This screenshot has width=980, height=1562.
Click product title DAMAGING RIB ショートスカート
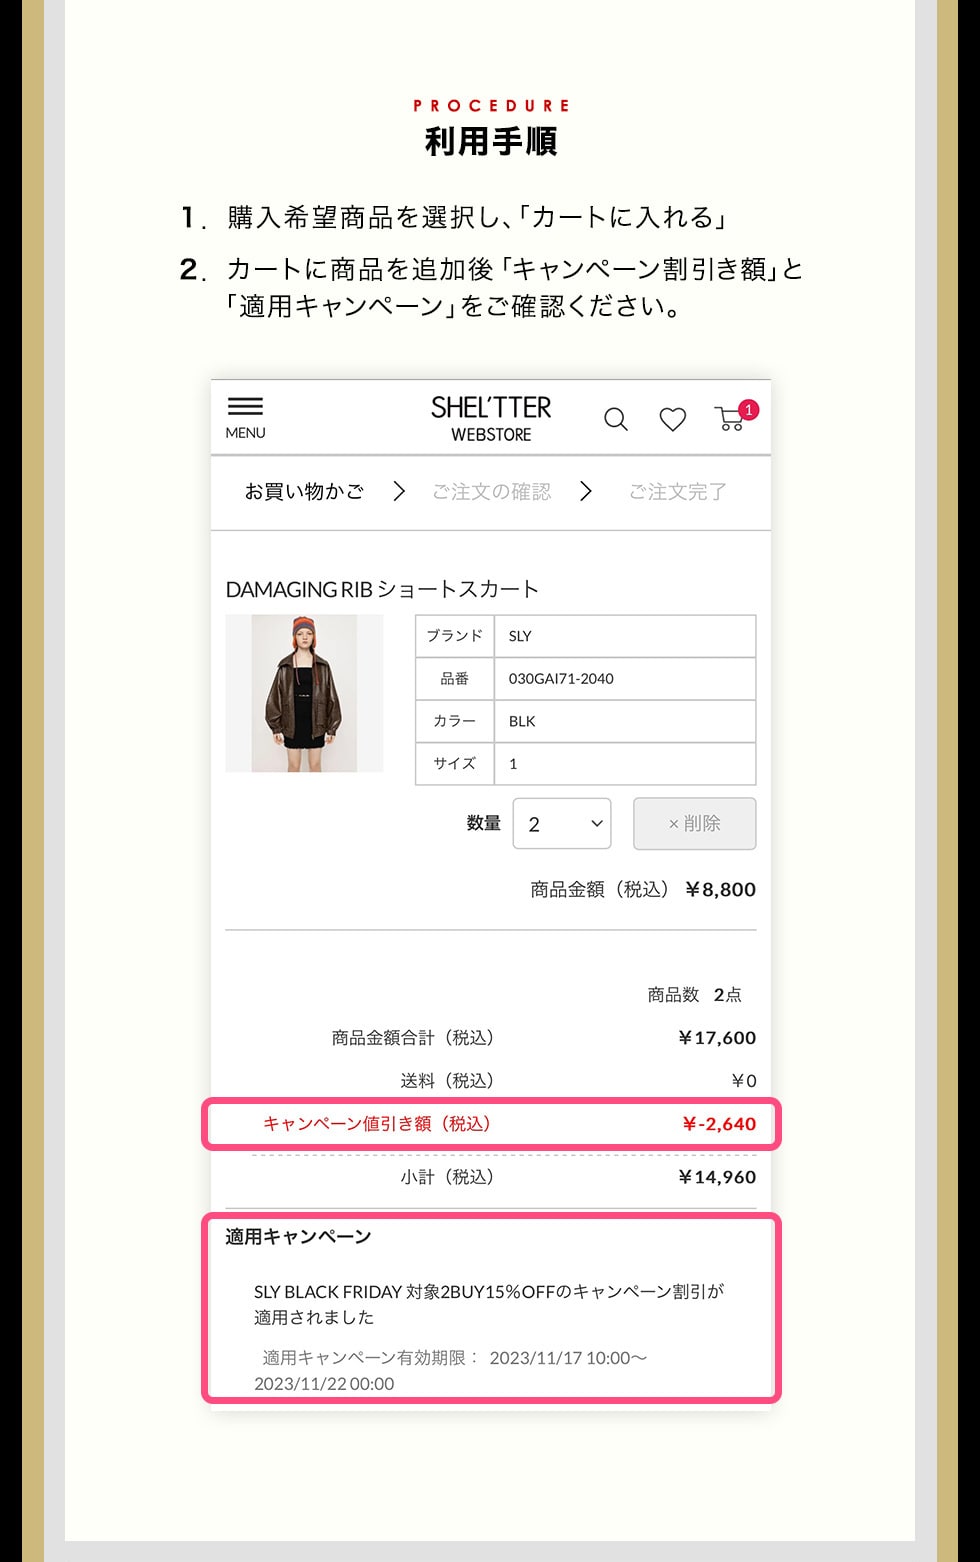pyautogui.click(x=382, y=589)
